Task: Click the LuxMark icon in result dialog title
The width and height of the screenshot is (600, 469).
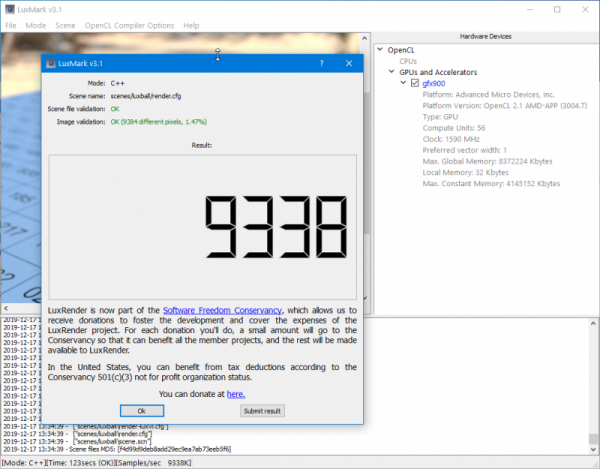Action: [52, 62]
